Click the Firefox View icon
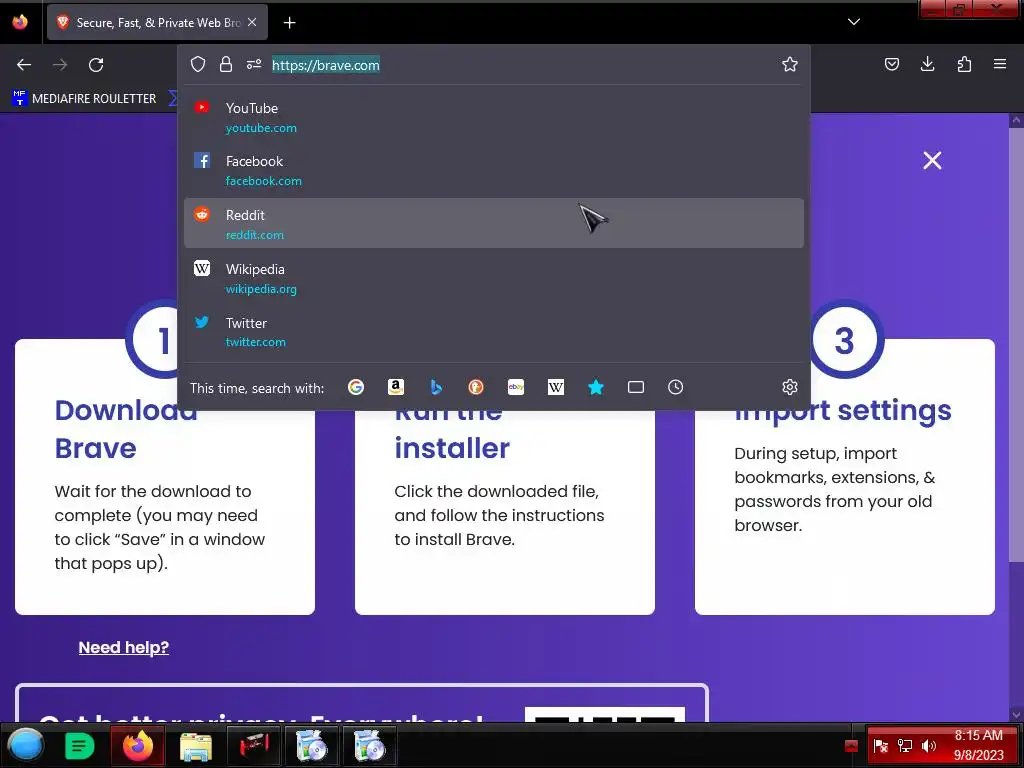This screenshot has height=768, width=1024. point(20,22)
